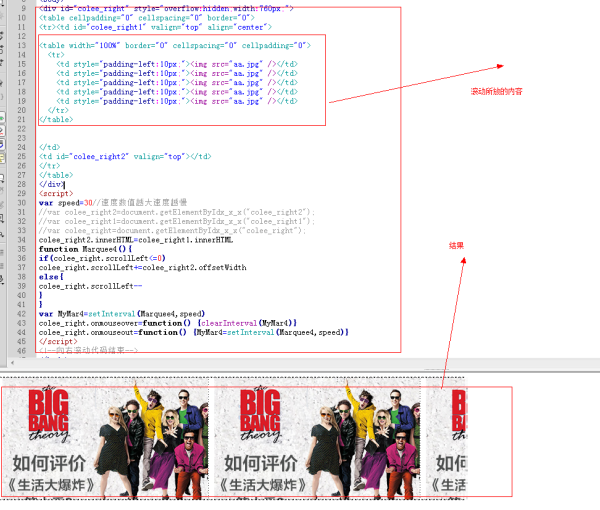The image size is (600, 510).
Task: Click the if(colee_right.scrollLeft<=0) line
Action: click(102, 258)
